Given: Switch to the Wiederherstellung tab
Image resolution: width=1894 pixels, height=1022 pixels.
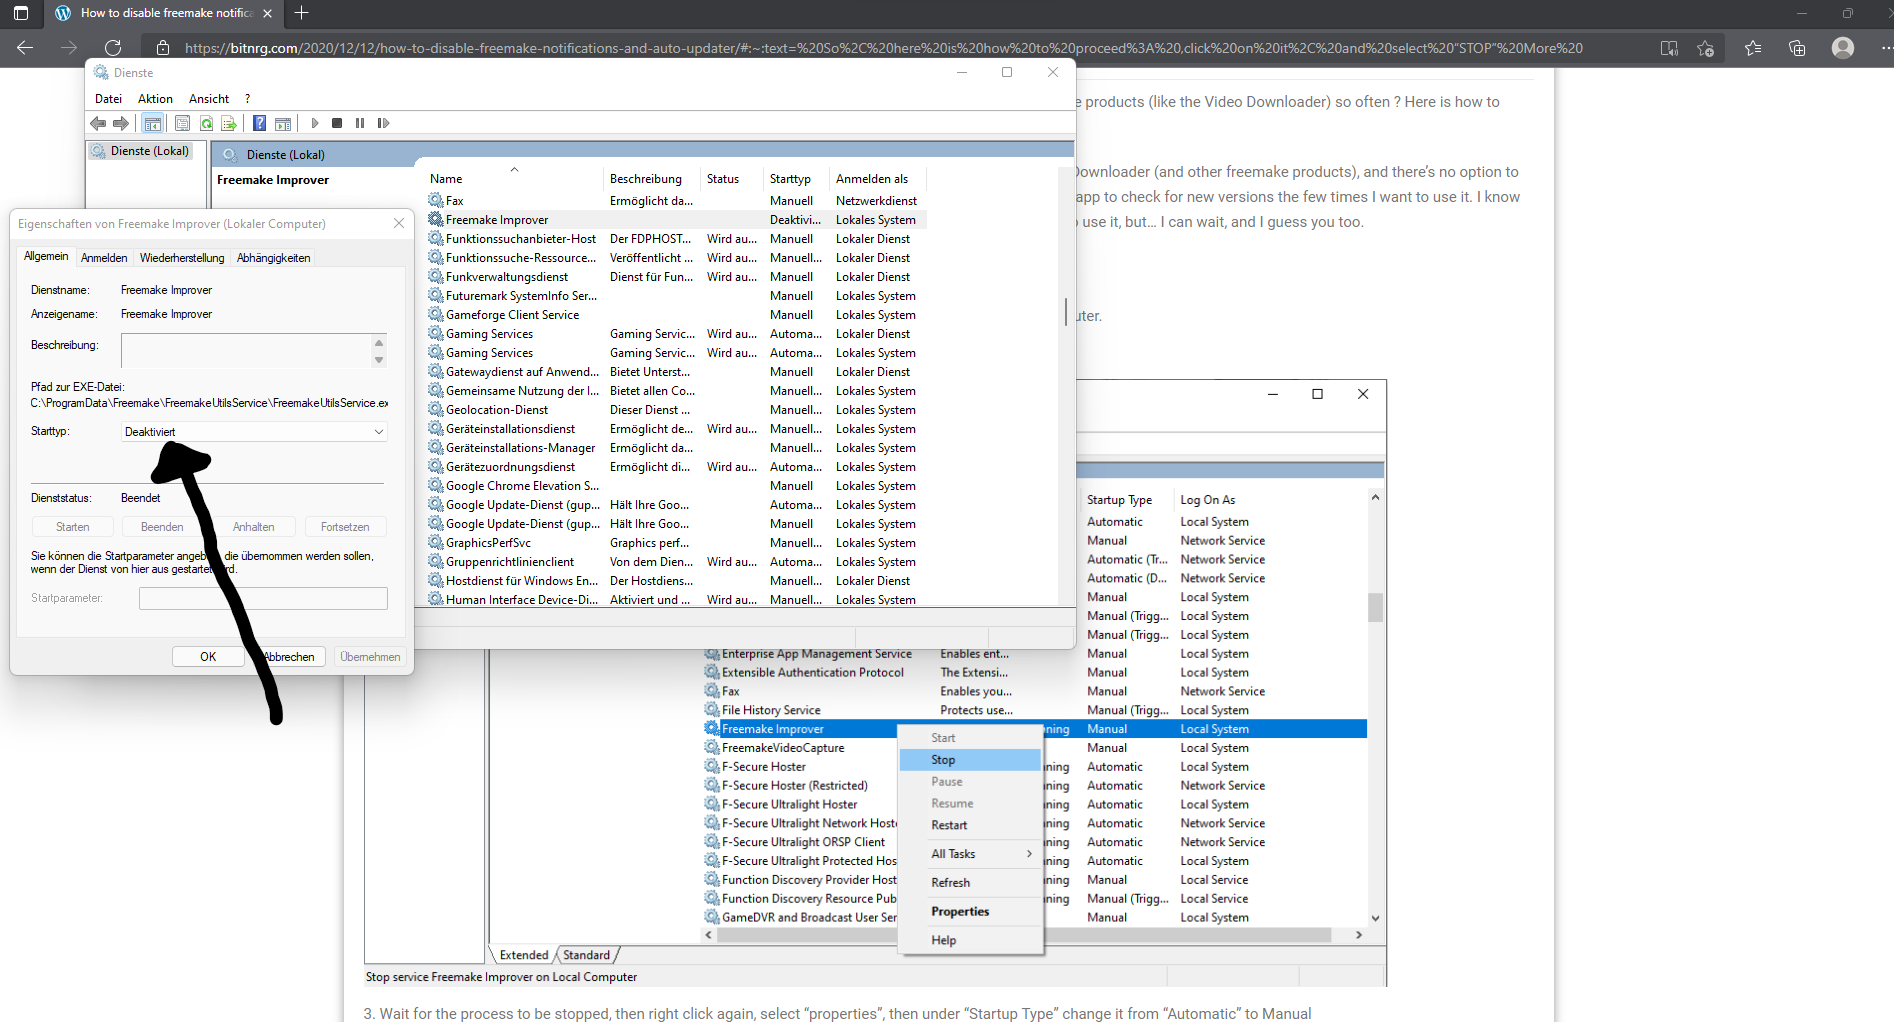Looking at the screenshot, I should (x=182, y=258).
